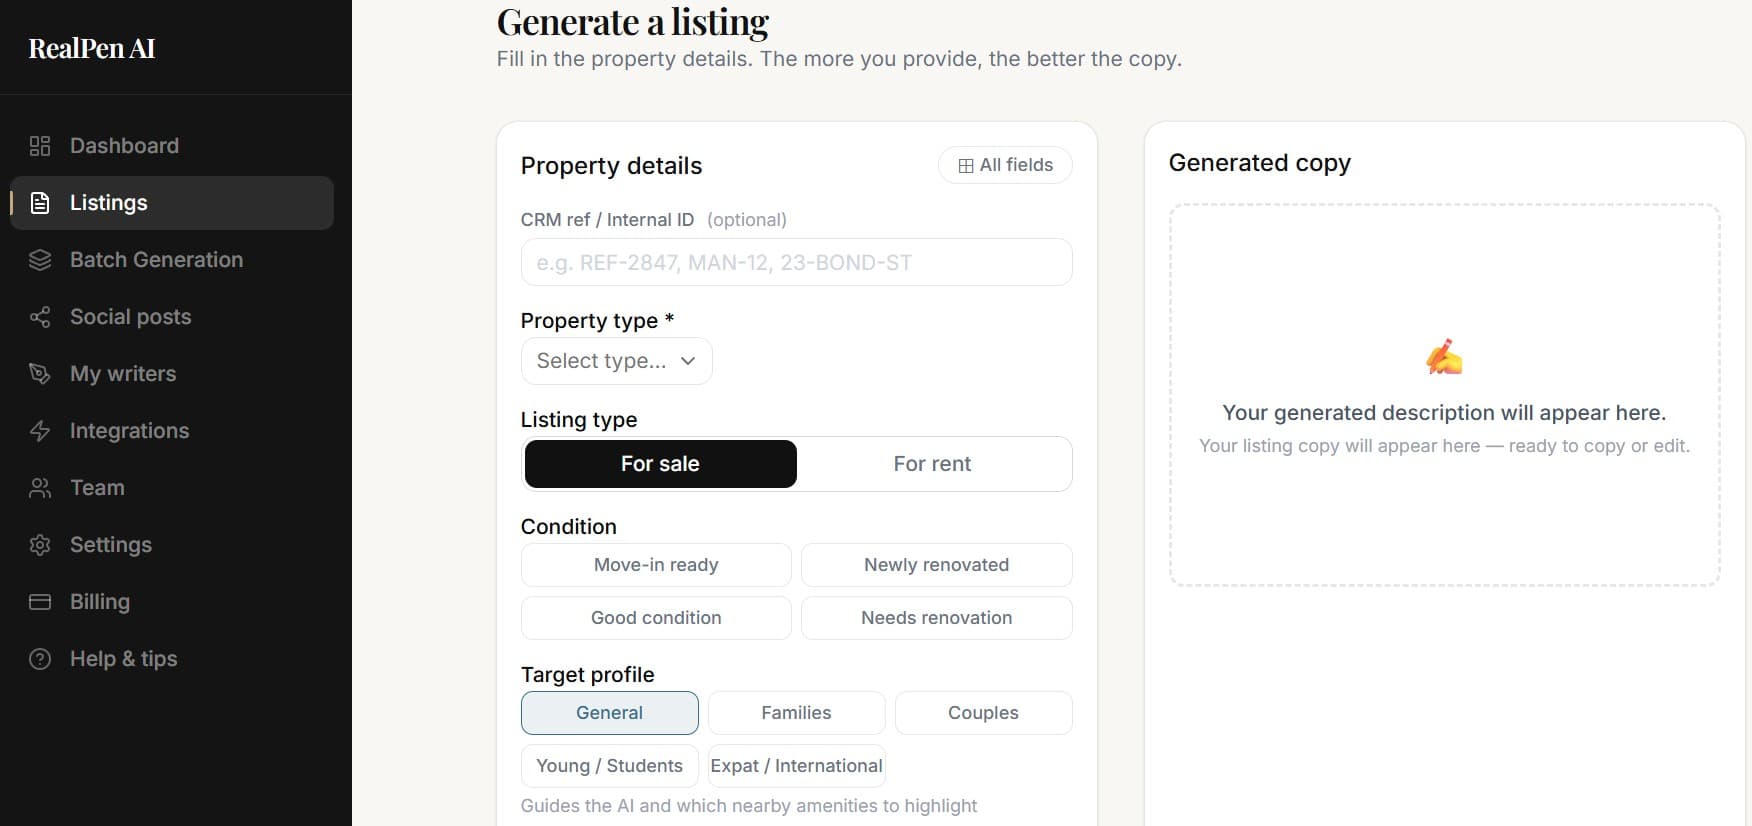Open Batch Generation layers icon

[x=40, y=260]
